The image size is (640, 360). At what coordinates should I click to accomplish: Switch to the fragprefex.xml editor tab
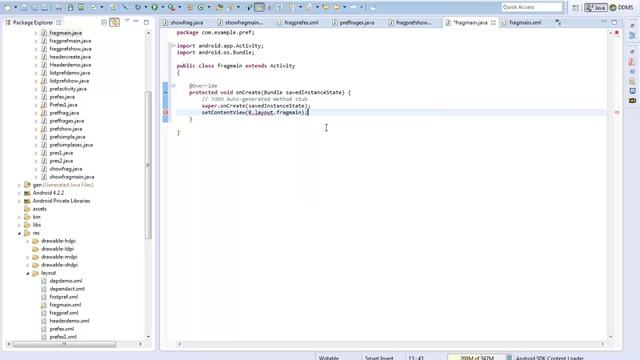pos(297,22)
